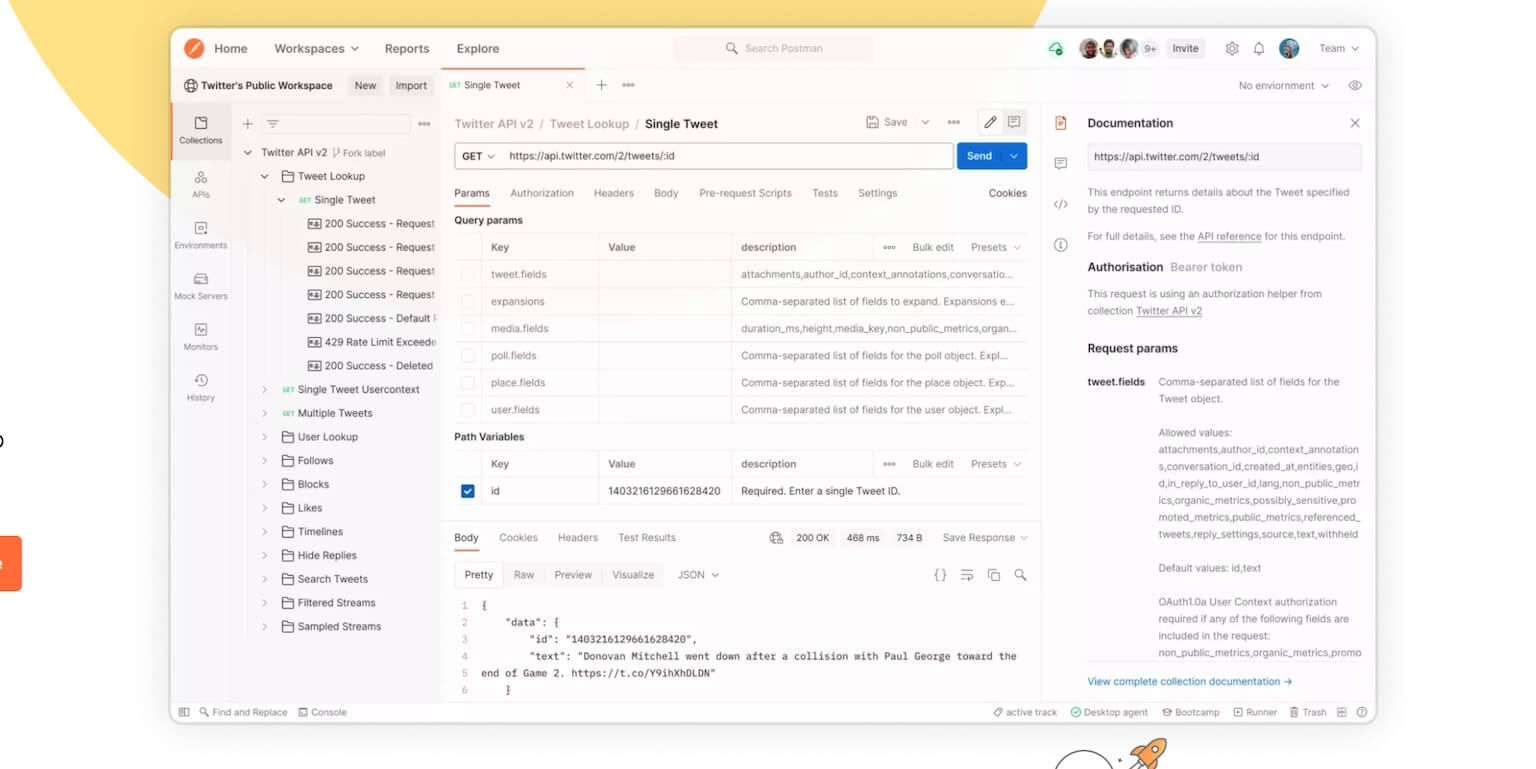Open the Environments sidebar panel

(x=201, y=235)
